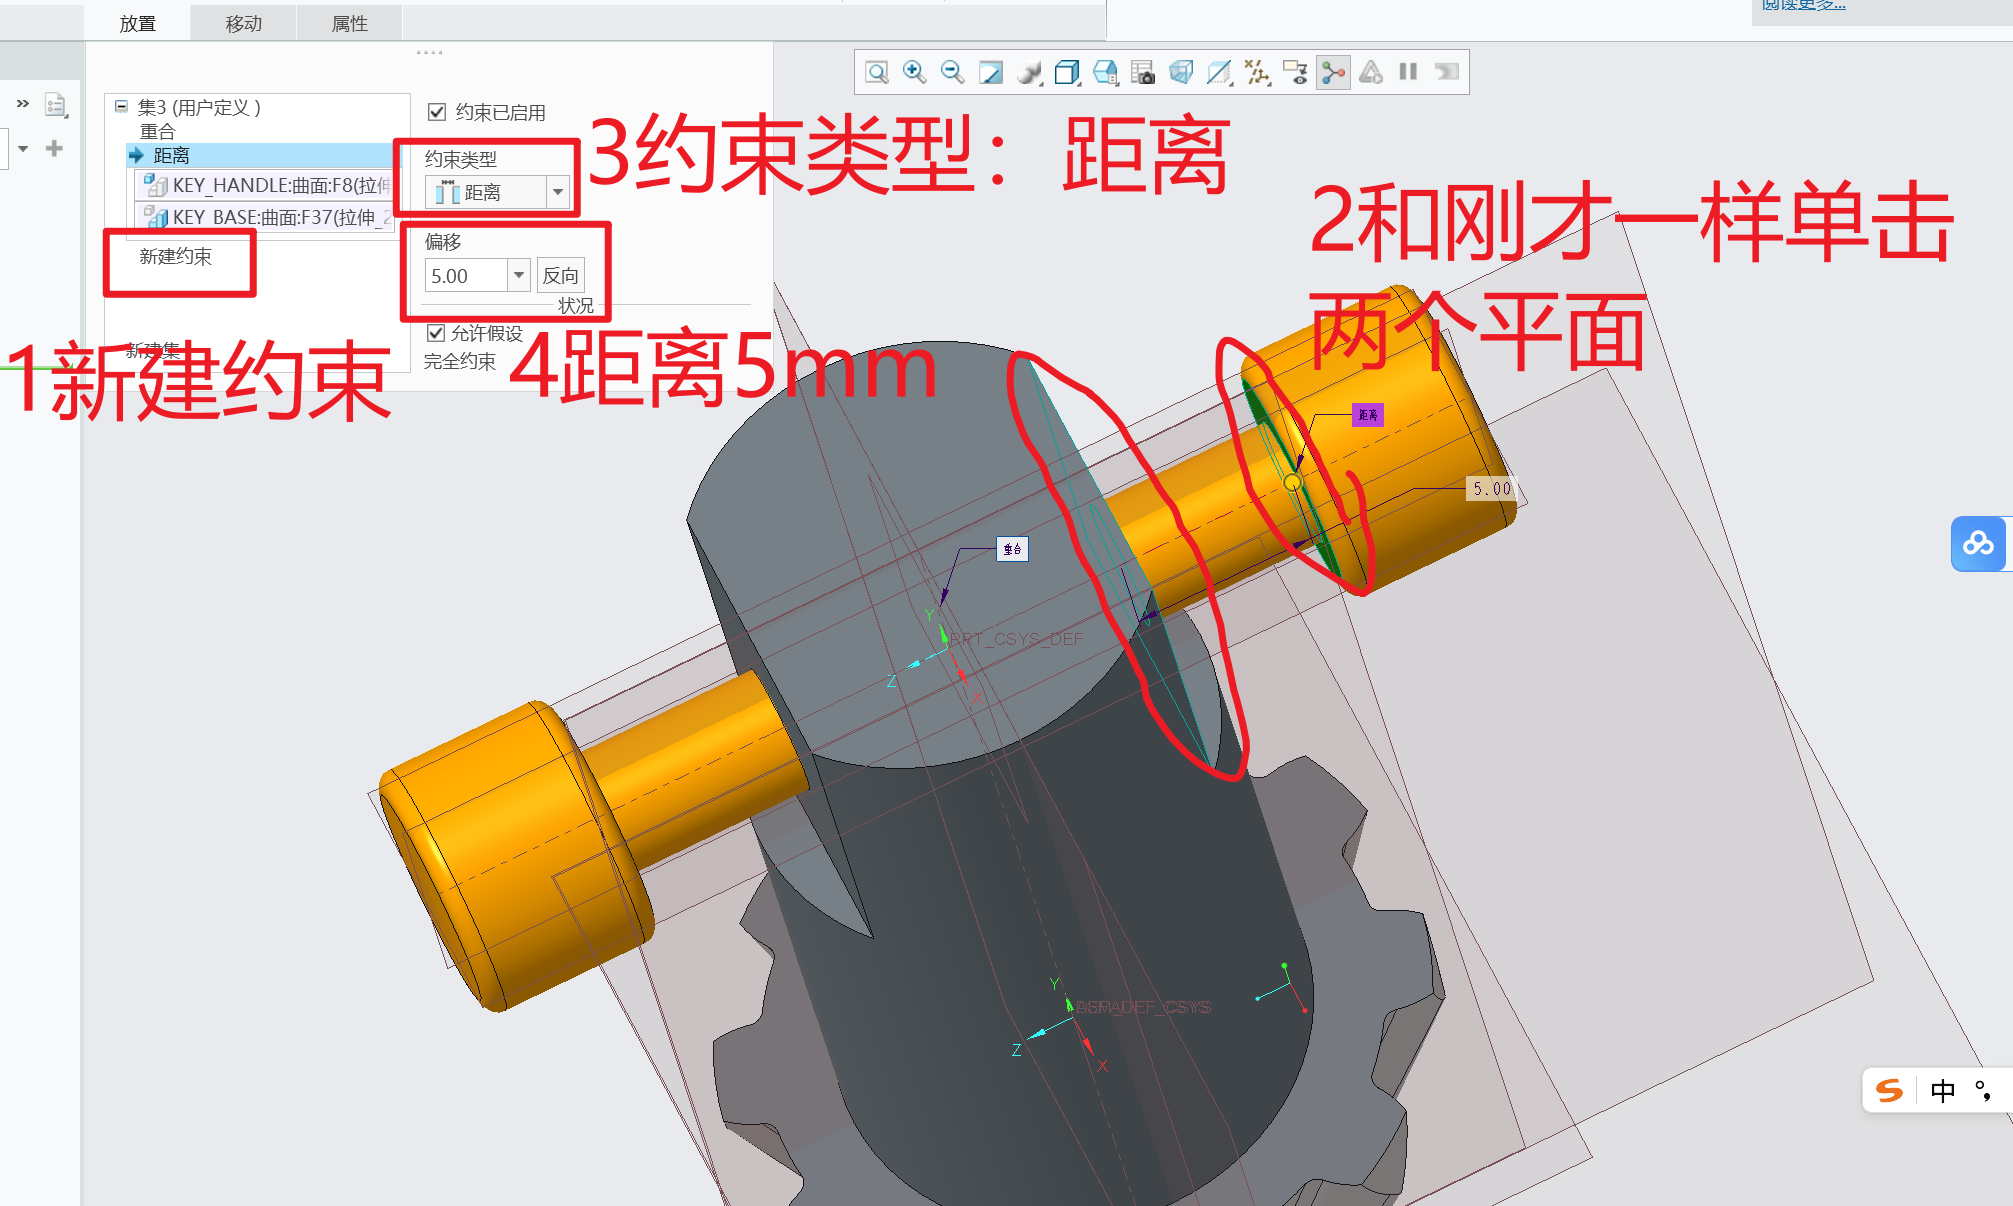Screen dimensions: 2013x1206
Task: Collapse the 集3 (用户定义) tree node
Action: click(122, 107)
